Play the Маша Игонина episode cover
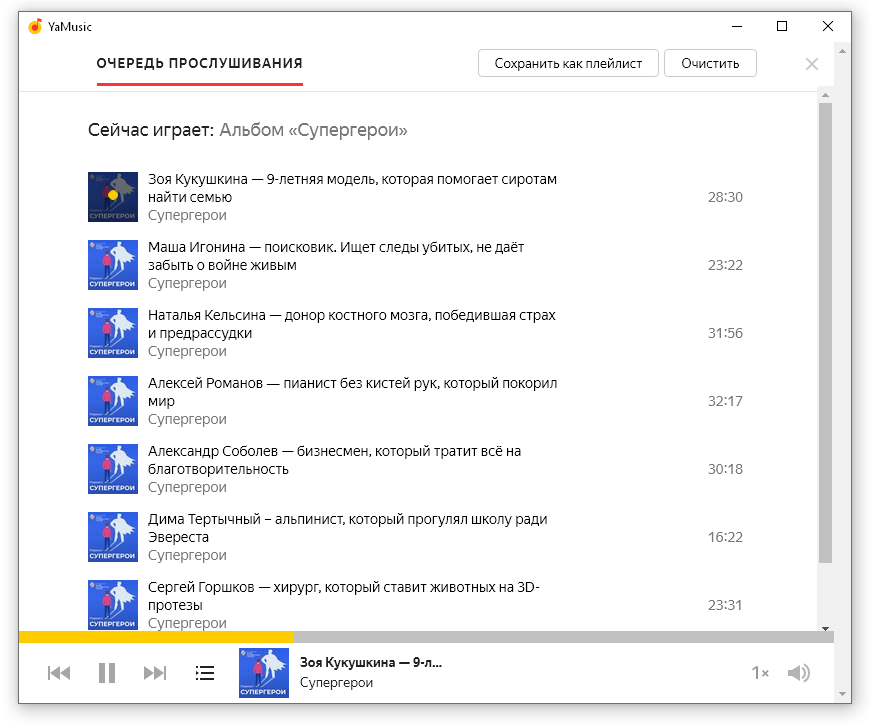Image resolution: width=875 pixels, height=724 pixels. [113, 265]
